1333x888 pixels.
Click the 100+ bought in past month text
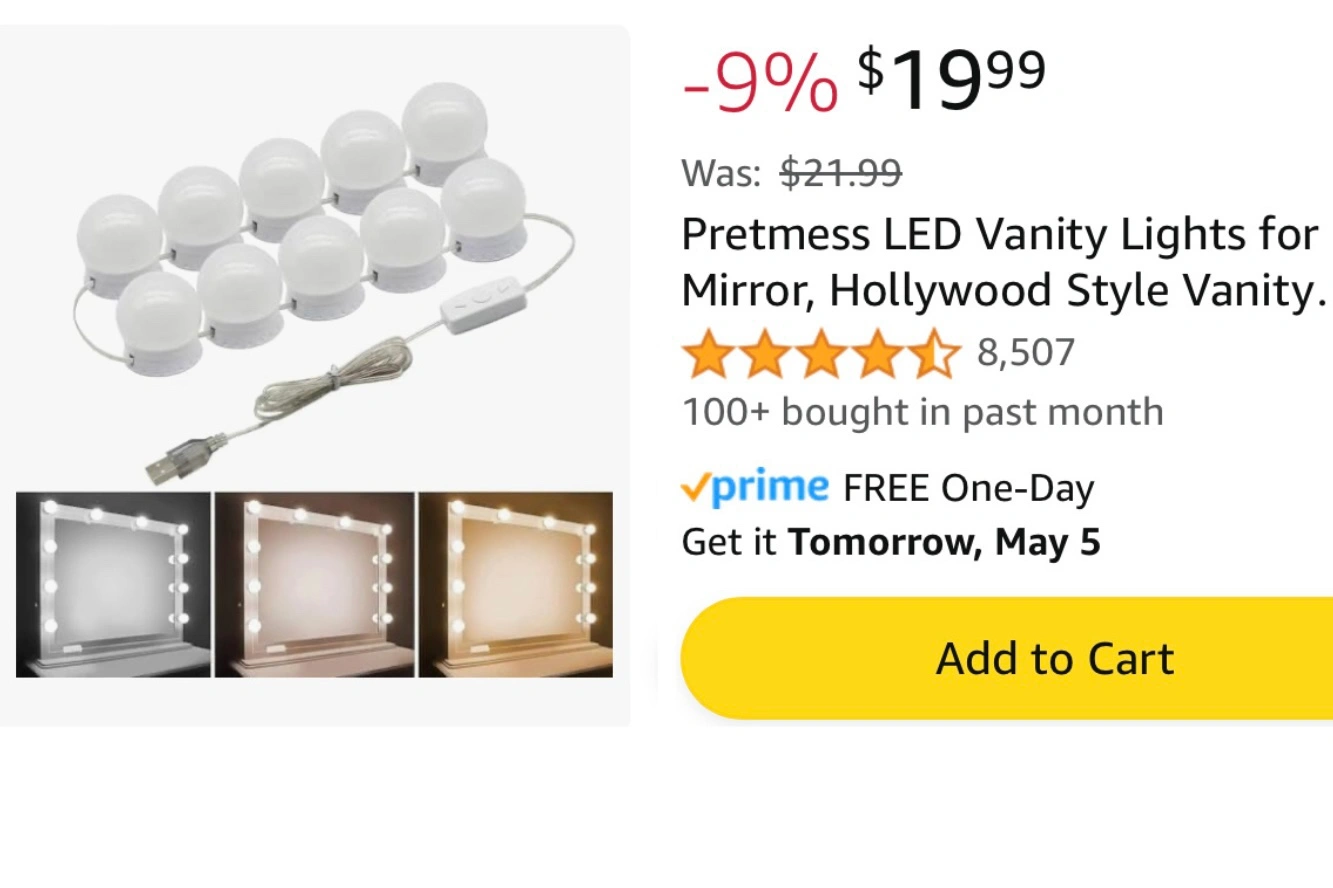coord(922,412)
